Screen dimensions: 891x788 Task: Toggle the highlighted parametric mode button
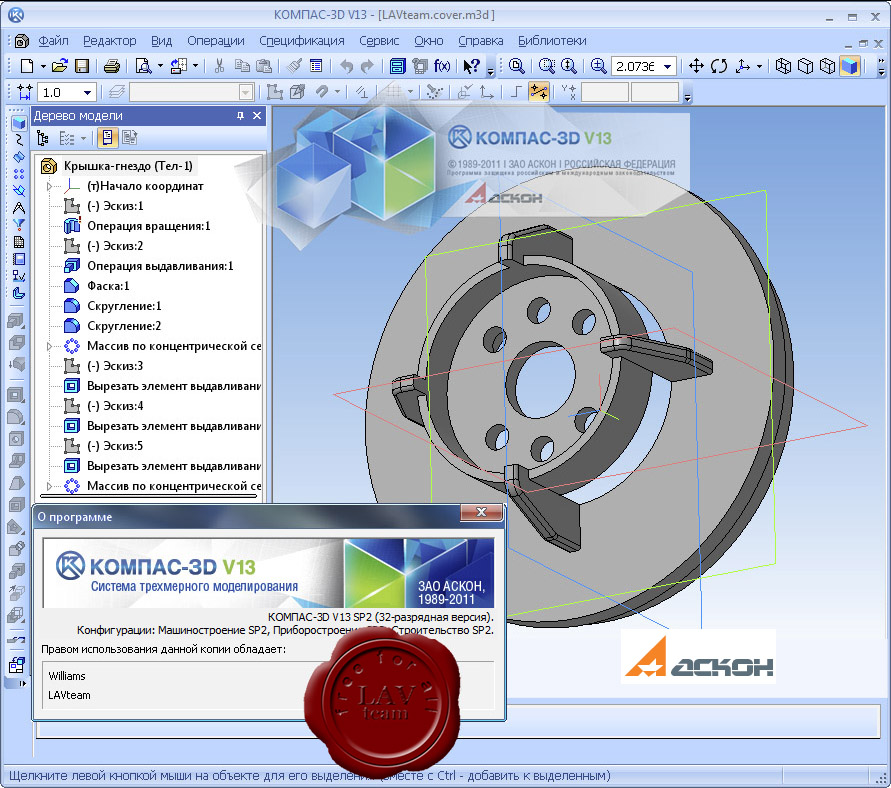(x=539, y=92)
